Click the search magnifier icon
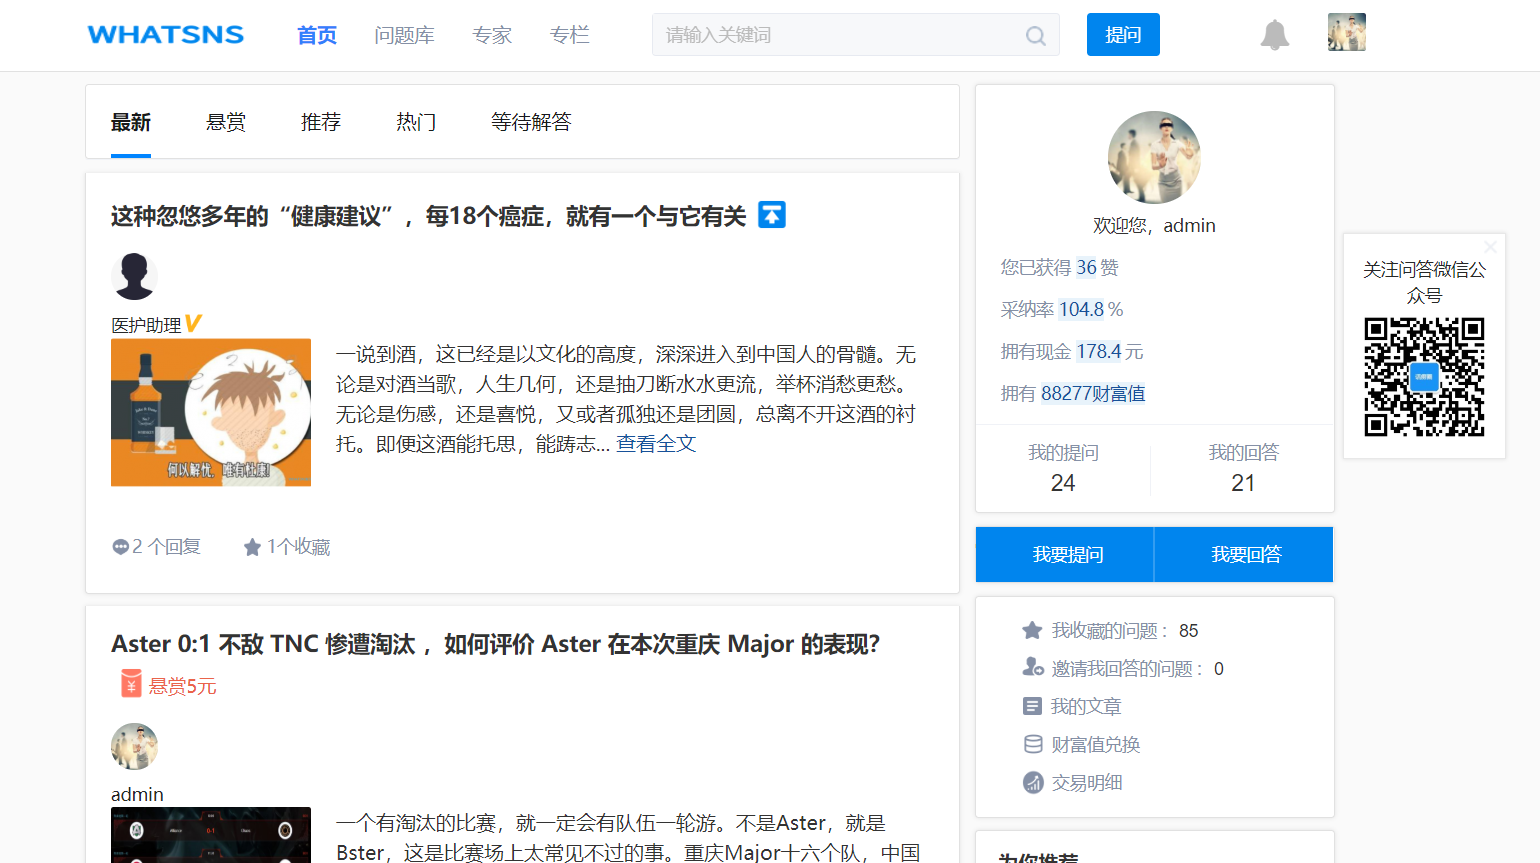The width and height of the screenshot is (1540, 863). pyautogui.click(x=1035, y=36)
